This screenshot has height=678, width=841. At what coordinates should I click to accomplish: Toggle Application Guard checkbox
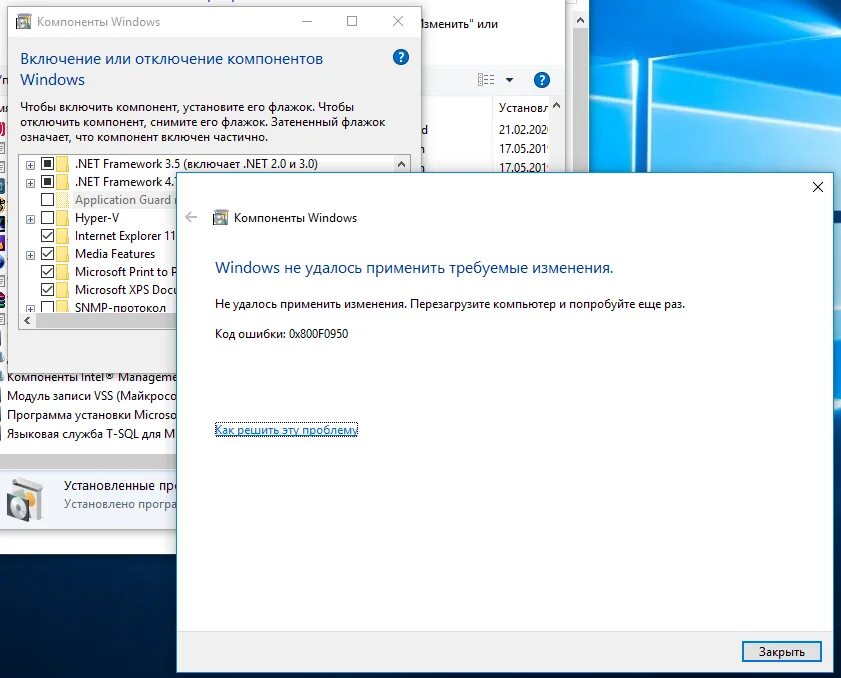48,200
